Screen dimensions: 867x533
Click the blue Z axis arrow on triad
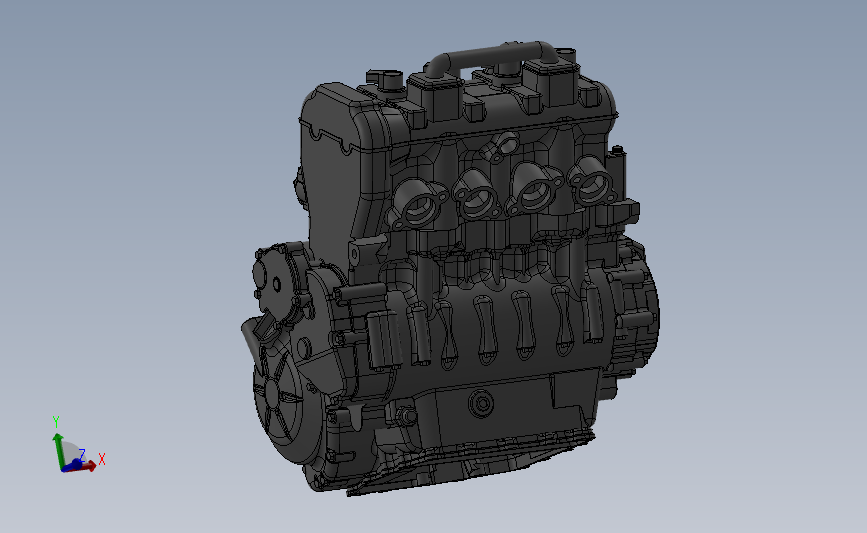pos(73,464)
